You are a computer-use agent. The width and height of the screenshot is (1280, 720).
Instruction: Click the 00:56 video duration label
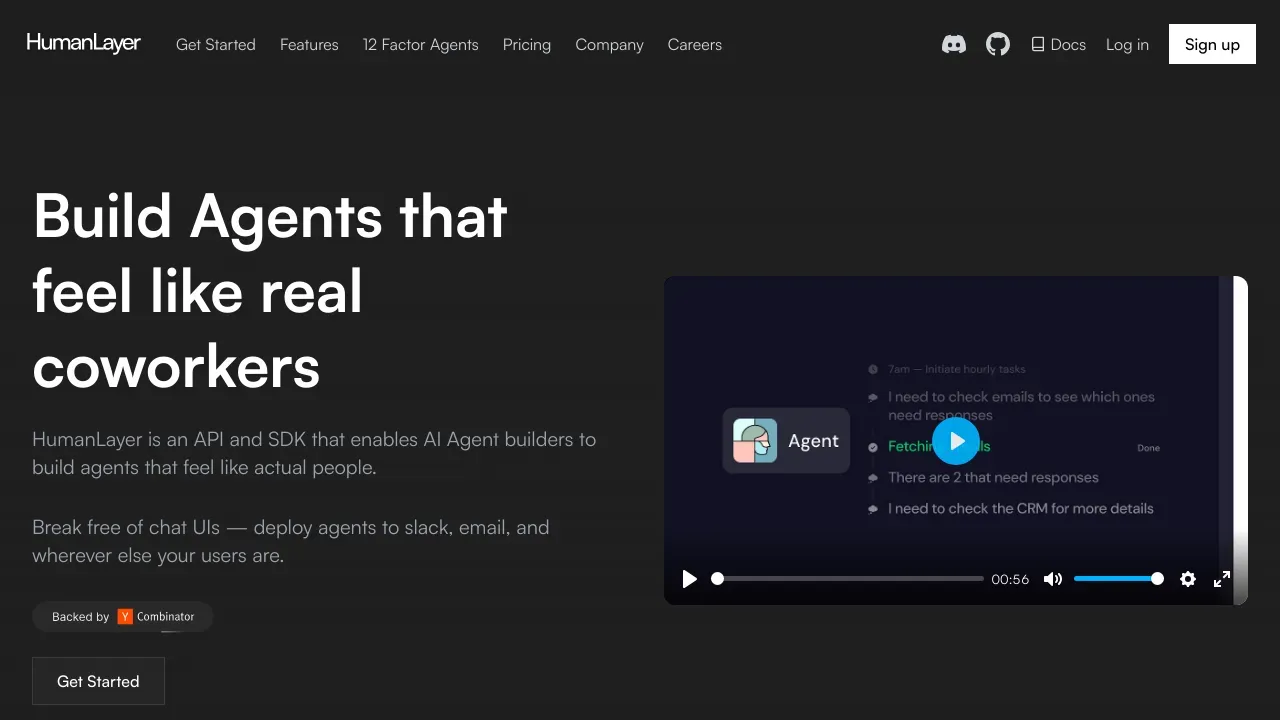pyautogui.click(x=1010, y=579)
